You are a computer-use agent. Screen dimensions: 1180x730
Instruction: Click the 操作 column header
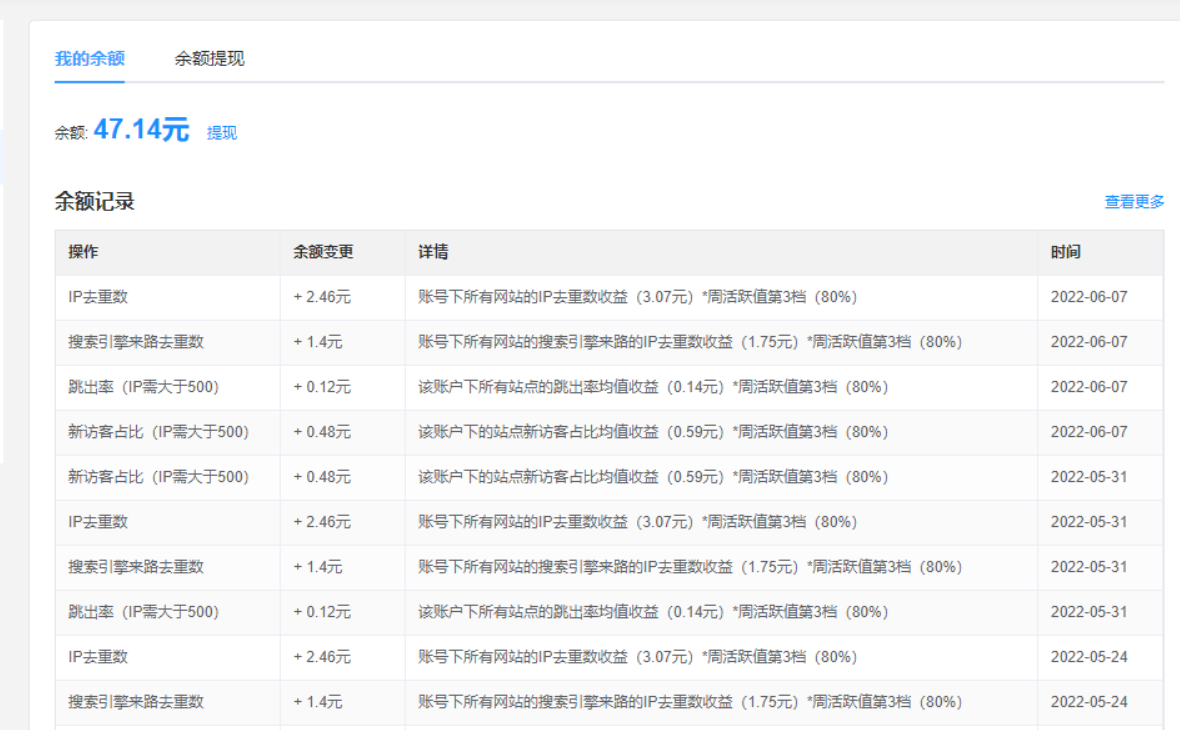[83, 253]
